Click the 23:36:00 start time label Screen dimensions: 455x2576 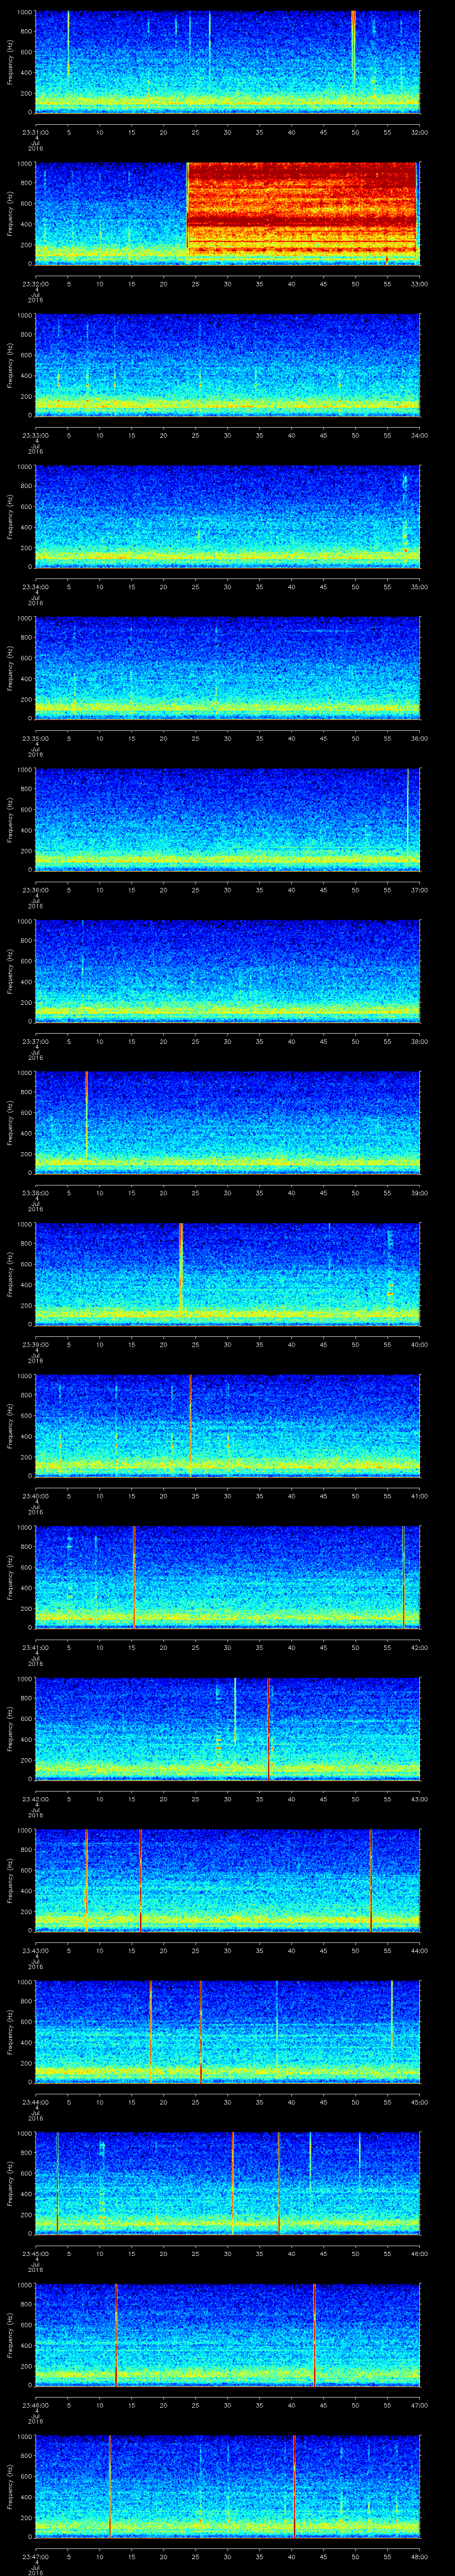pyautogui.click(x=35, y=890)
